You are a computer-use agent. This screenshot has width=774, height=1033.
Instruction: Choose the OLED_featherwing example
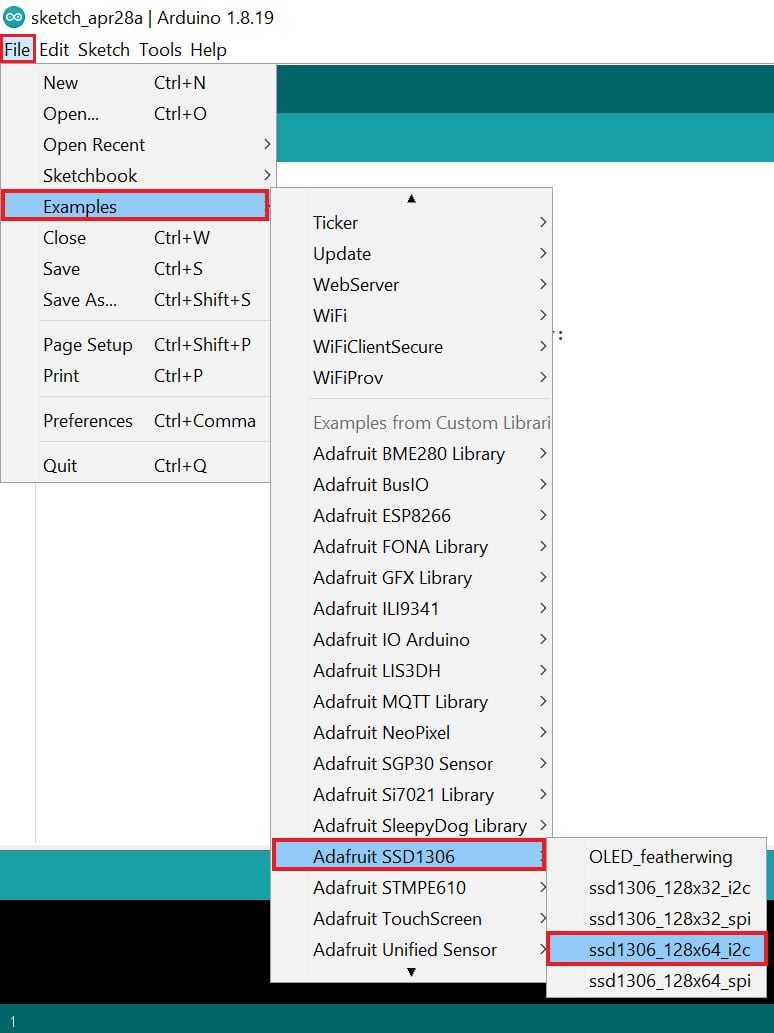(660, 856)
